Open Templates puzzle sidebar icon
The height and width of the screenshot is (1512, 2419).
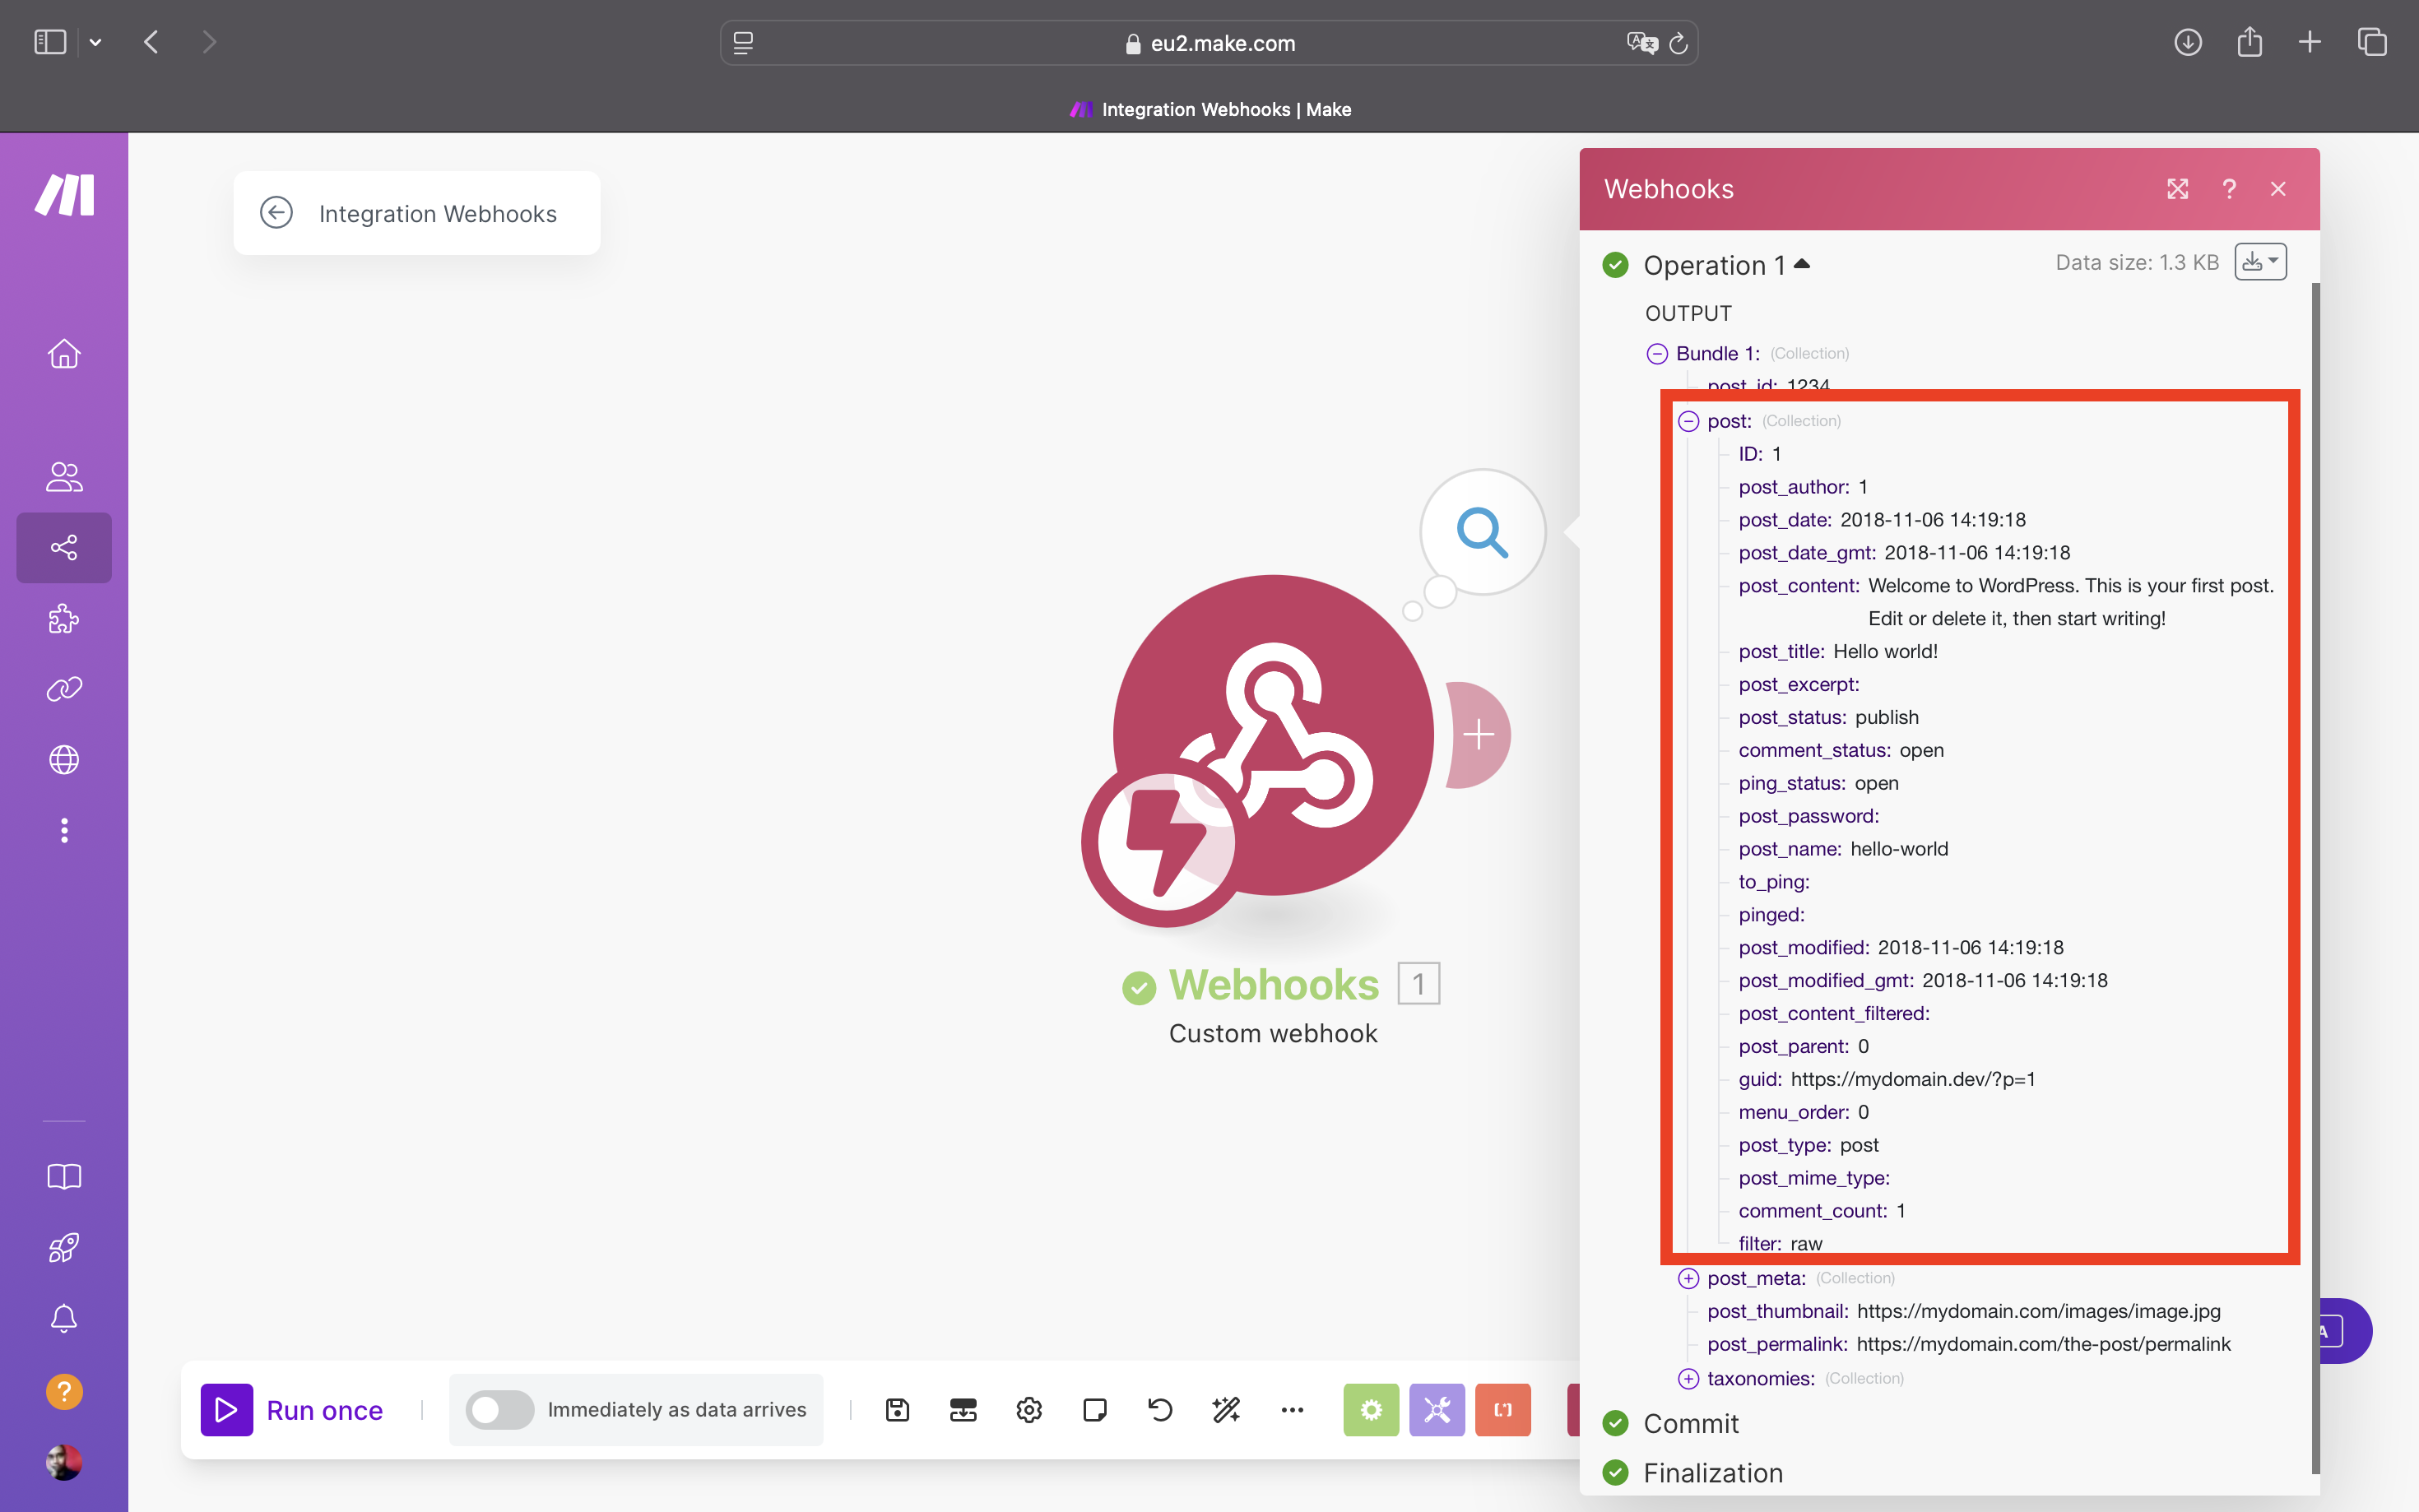coord(64,619)
